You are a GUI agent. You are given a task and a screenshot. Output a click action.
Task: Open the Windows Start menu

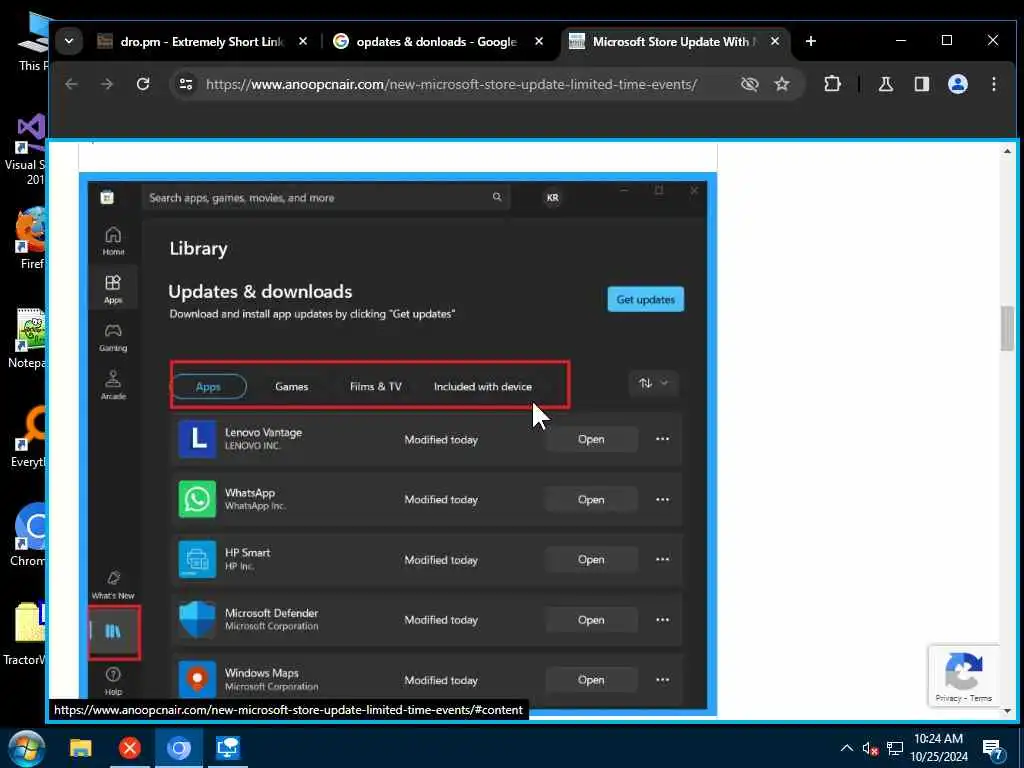26,748
